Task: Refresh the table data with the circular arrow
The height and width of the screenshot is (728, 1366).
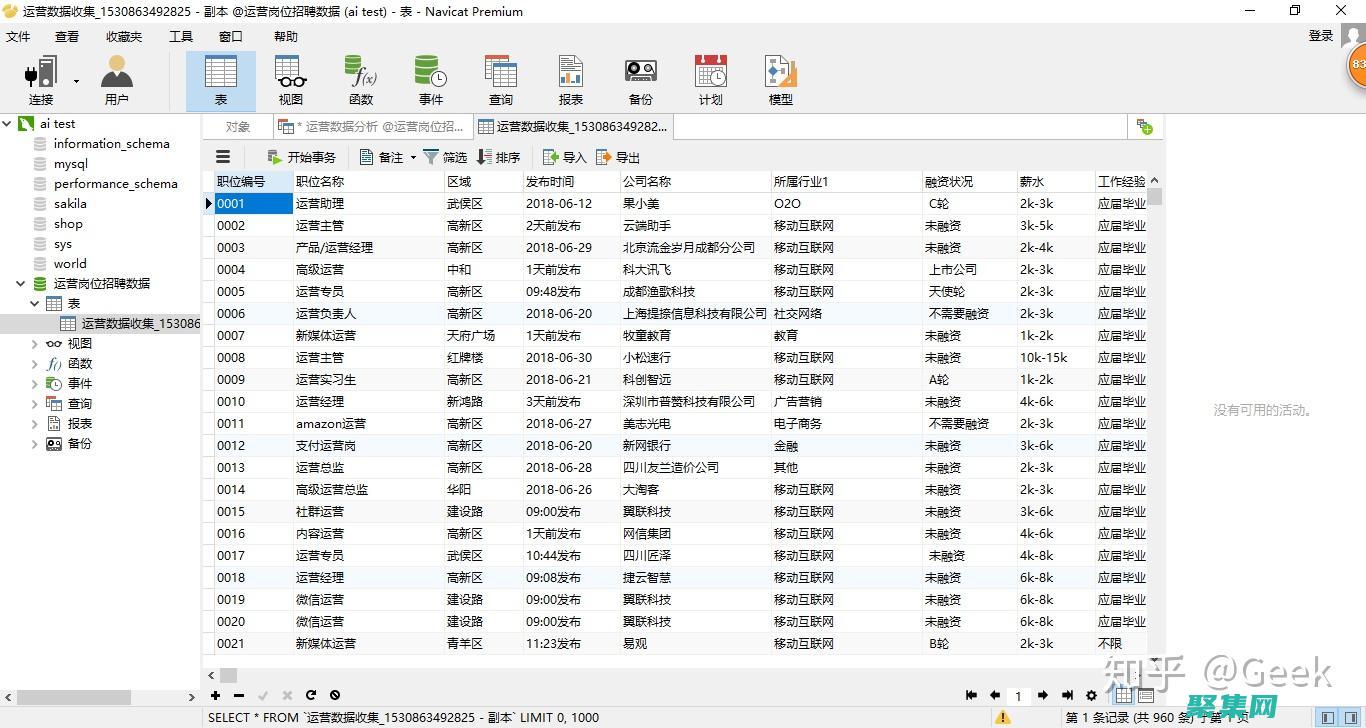Action: pos(310,695)
